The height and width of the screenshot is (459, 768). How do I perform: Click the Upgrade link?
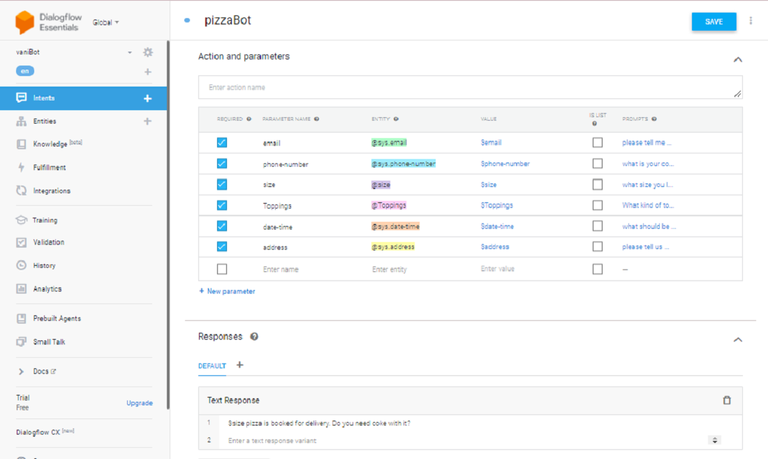pos(140,403)
